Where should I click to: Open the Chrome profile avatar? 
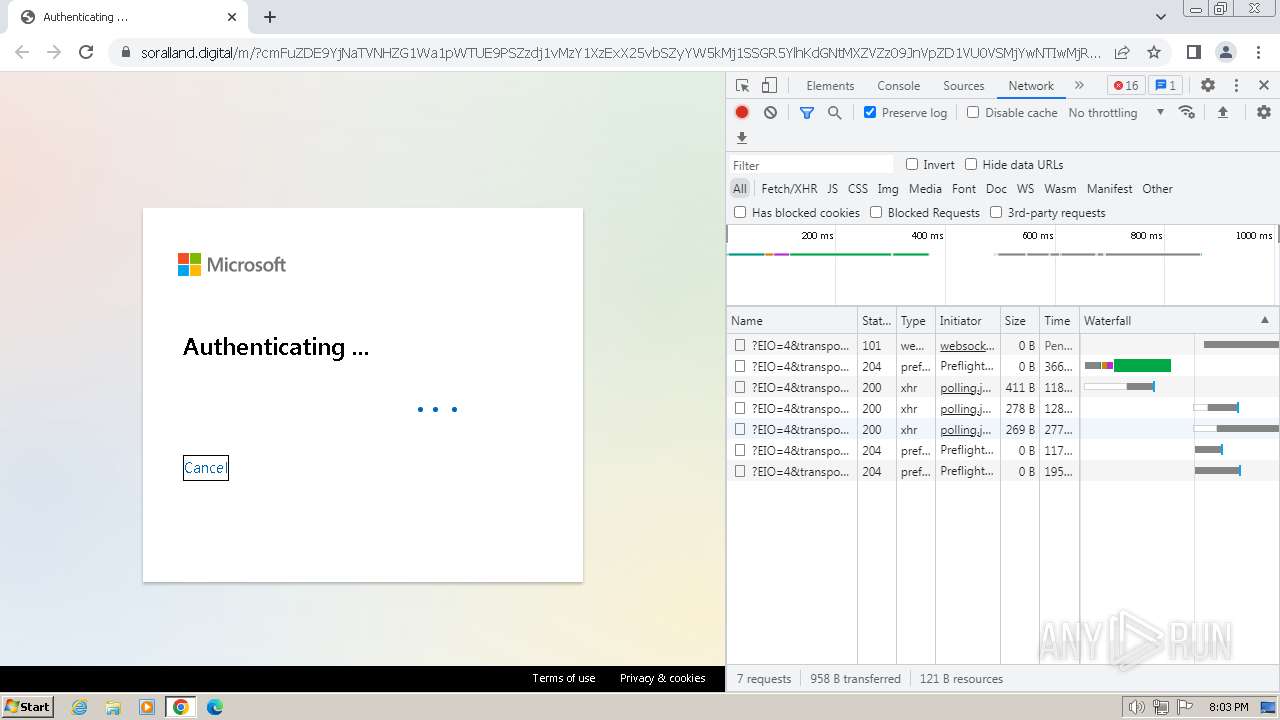click(x=1226, y=52)
